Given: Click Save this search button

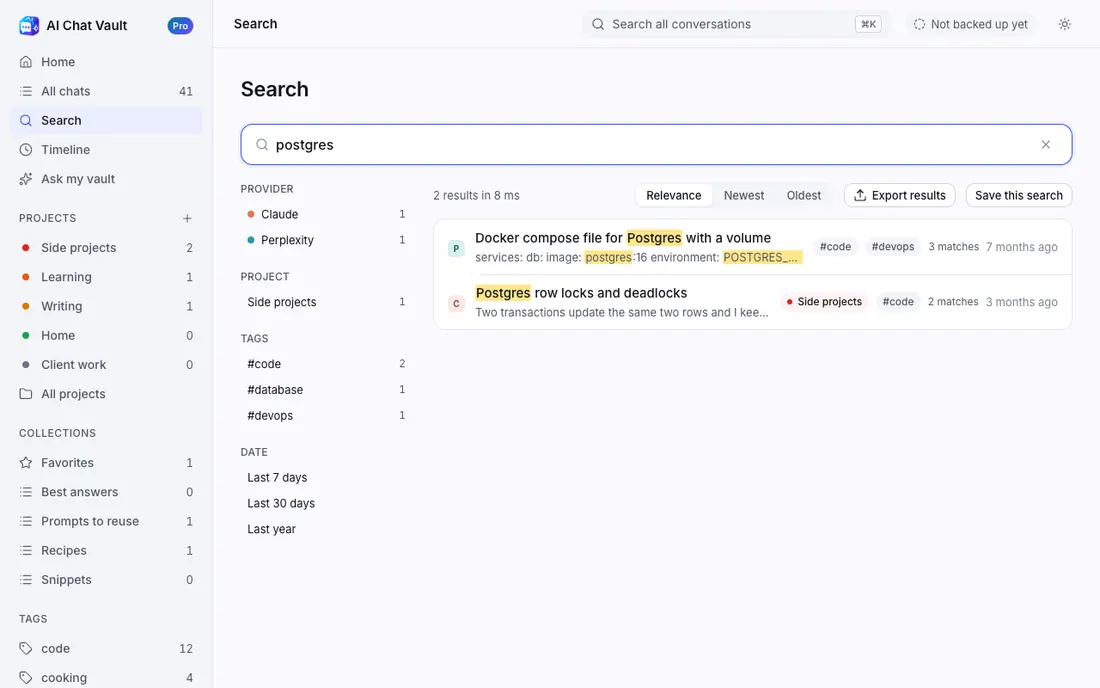Looking at the screenshot, I should coord(1019,195).
